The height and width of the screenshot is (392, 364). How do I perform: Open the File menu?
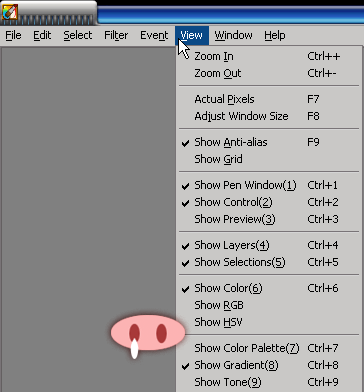coord(13,35)
